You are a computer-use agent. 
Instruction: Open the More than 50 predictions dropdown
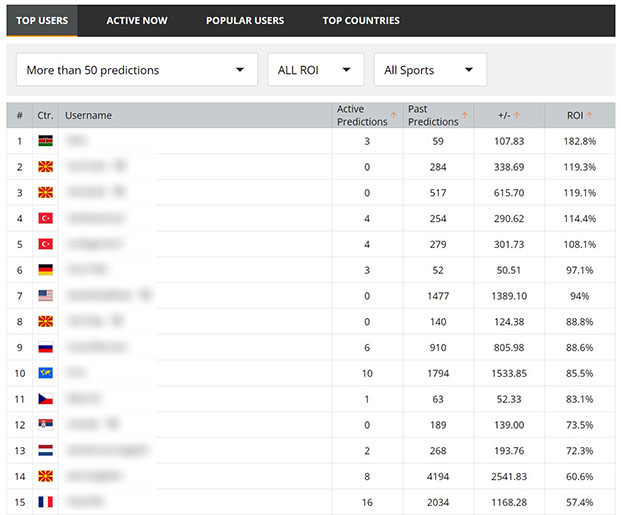pyautogui.click(x=137, y=70)
